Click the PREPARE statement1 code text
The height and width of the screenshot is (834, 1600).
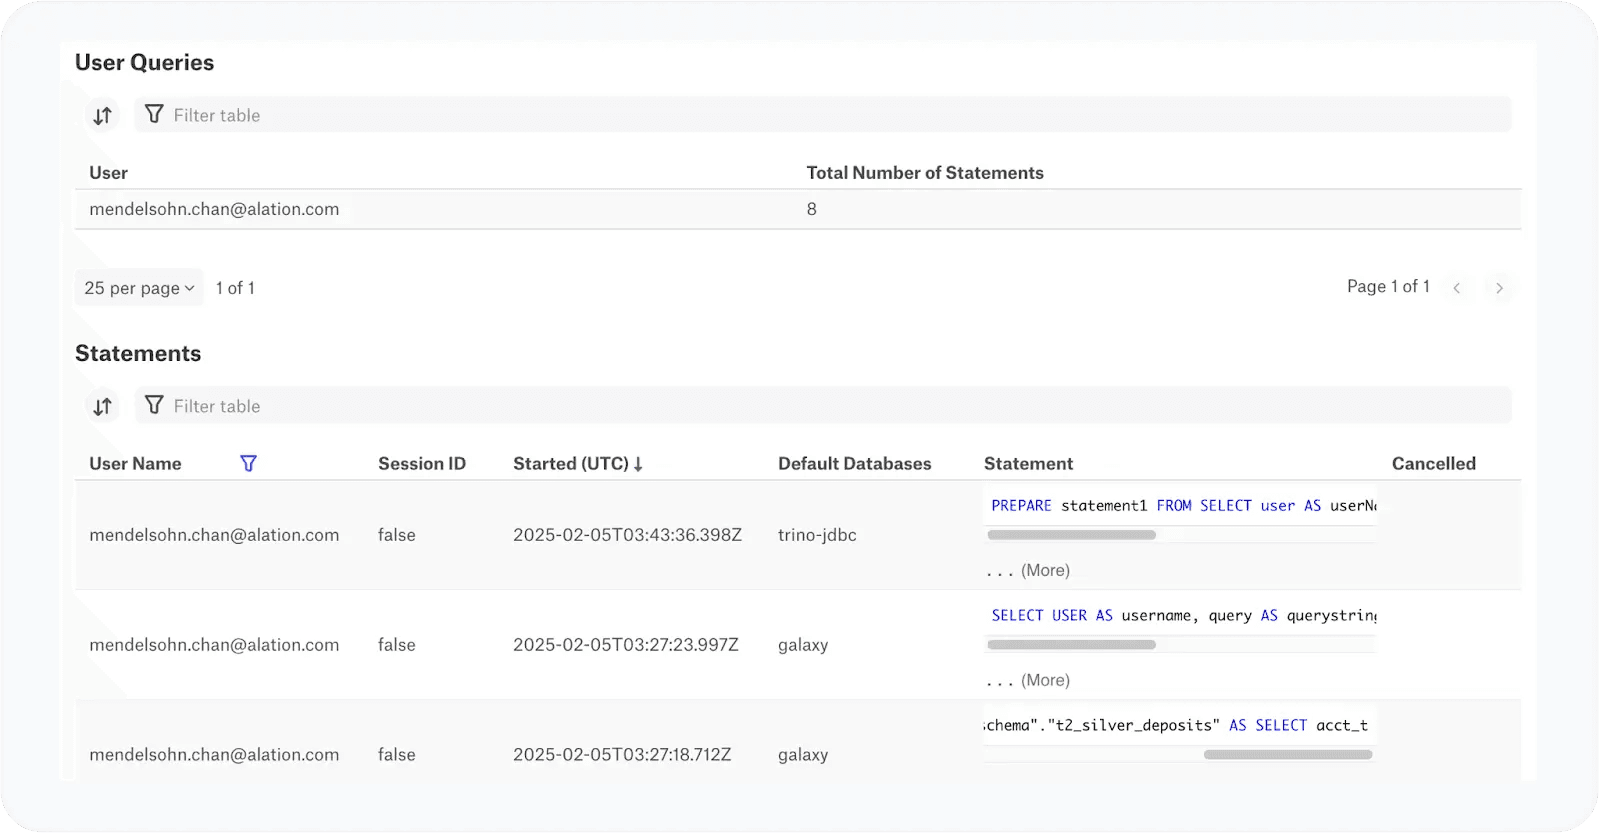[1183, 506]
